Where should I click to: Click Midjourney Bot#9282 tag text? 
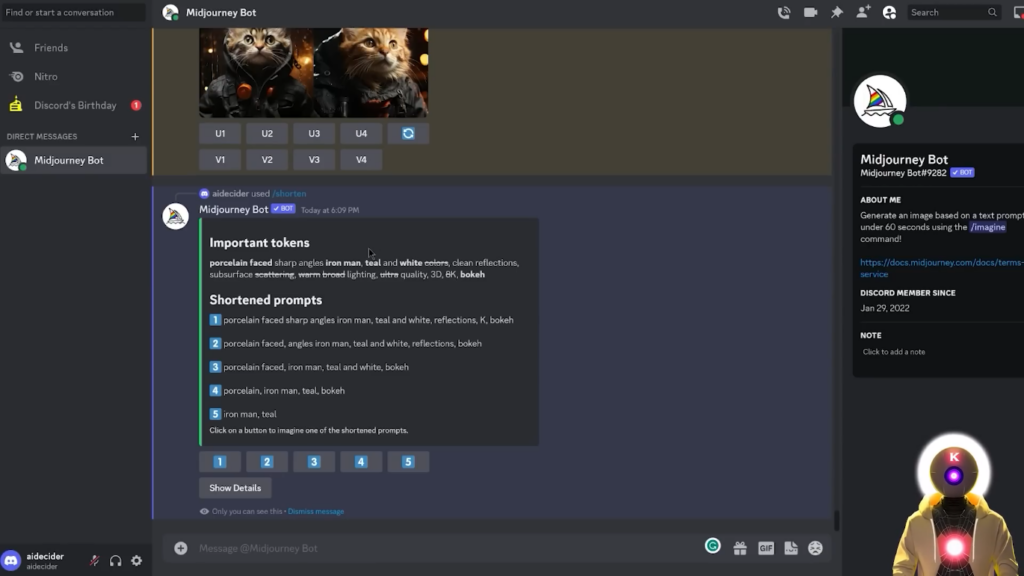coord(903,173)
